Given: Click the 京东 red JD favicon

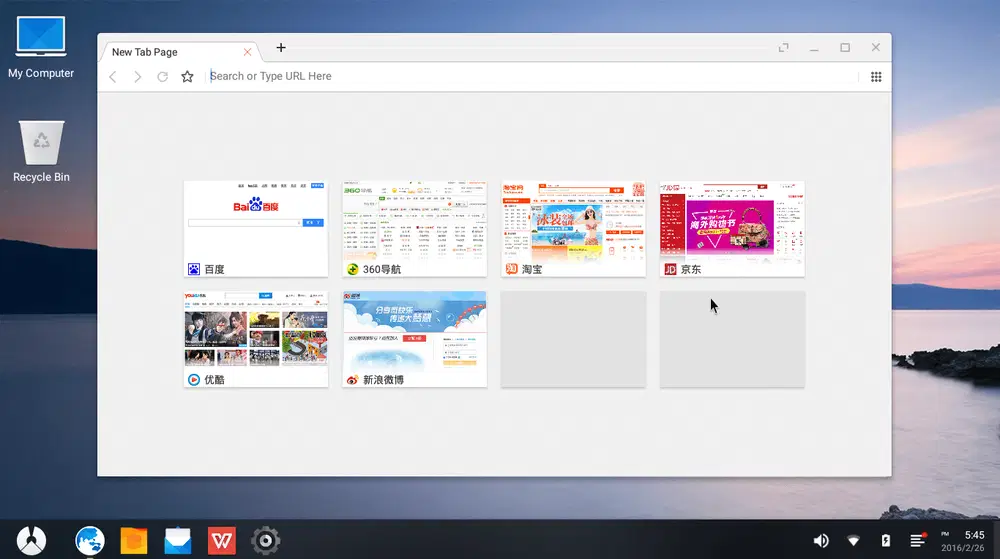Looking at the screenshot, I should (x=670, y=270).
